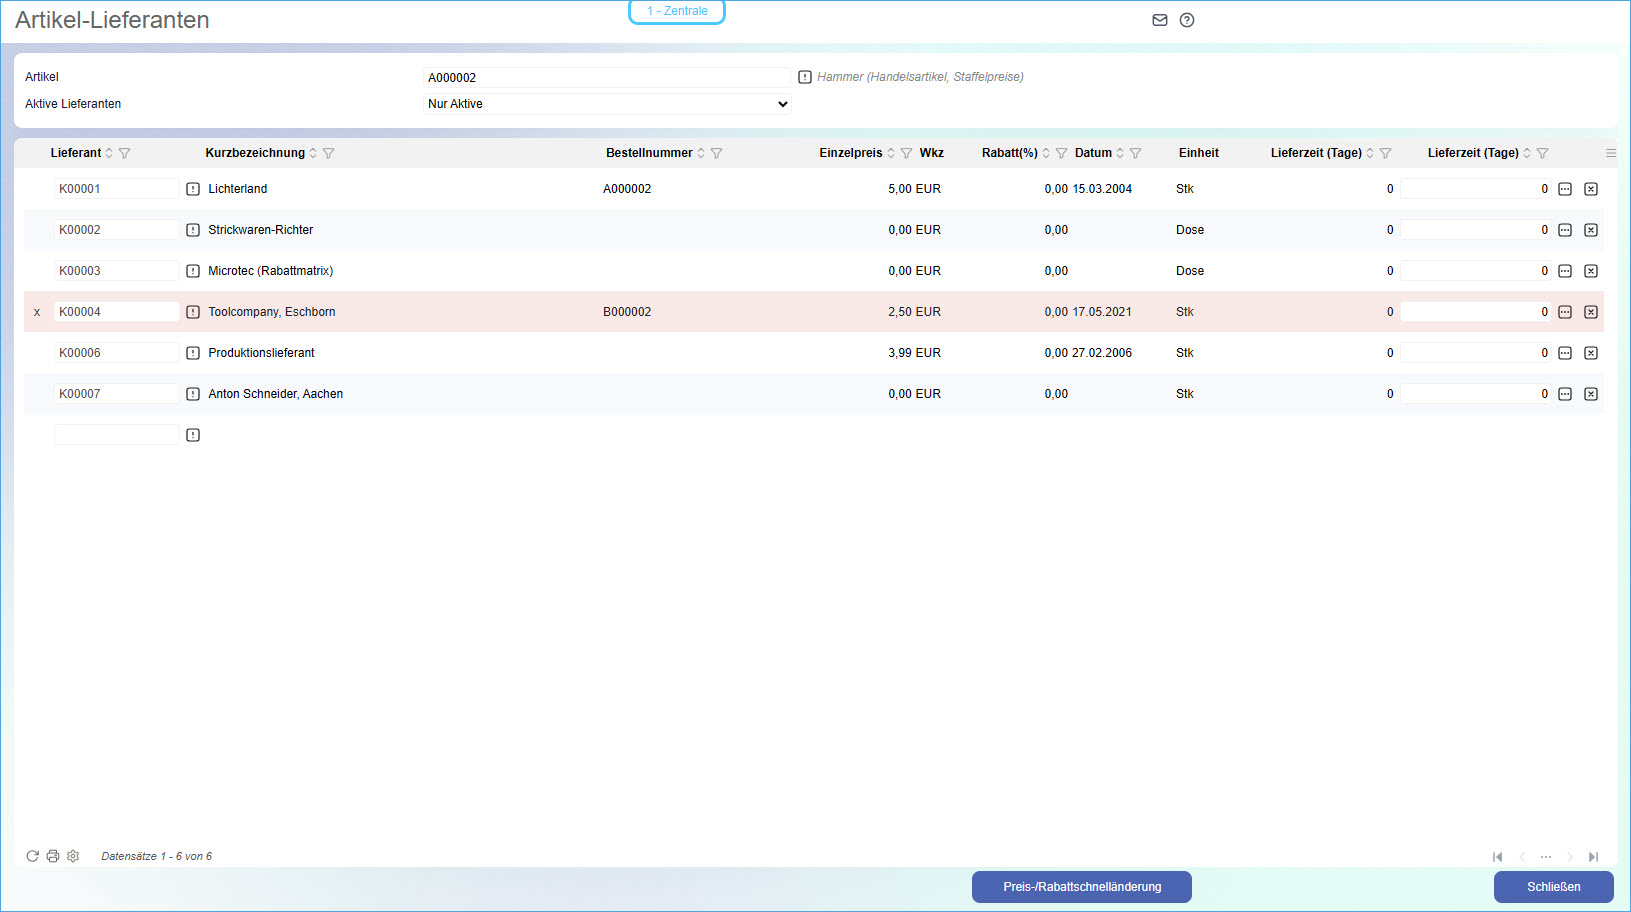The height and width of the screenshot is (912, 1631).
Task: Sort by Lieferant column arrows
Action: tap(109, 153)
